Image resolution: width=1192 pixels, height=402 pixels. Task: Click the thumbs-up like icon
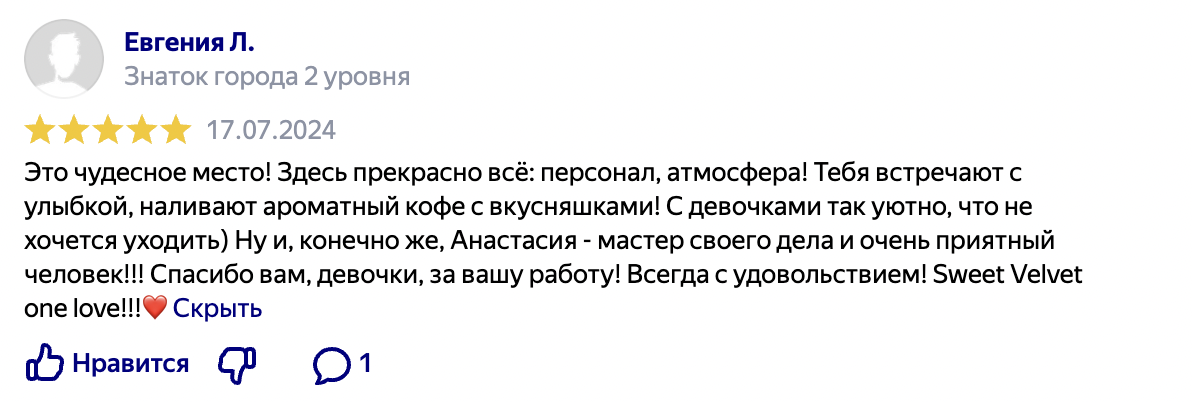tap(45, 364)
